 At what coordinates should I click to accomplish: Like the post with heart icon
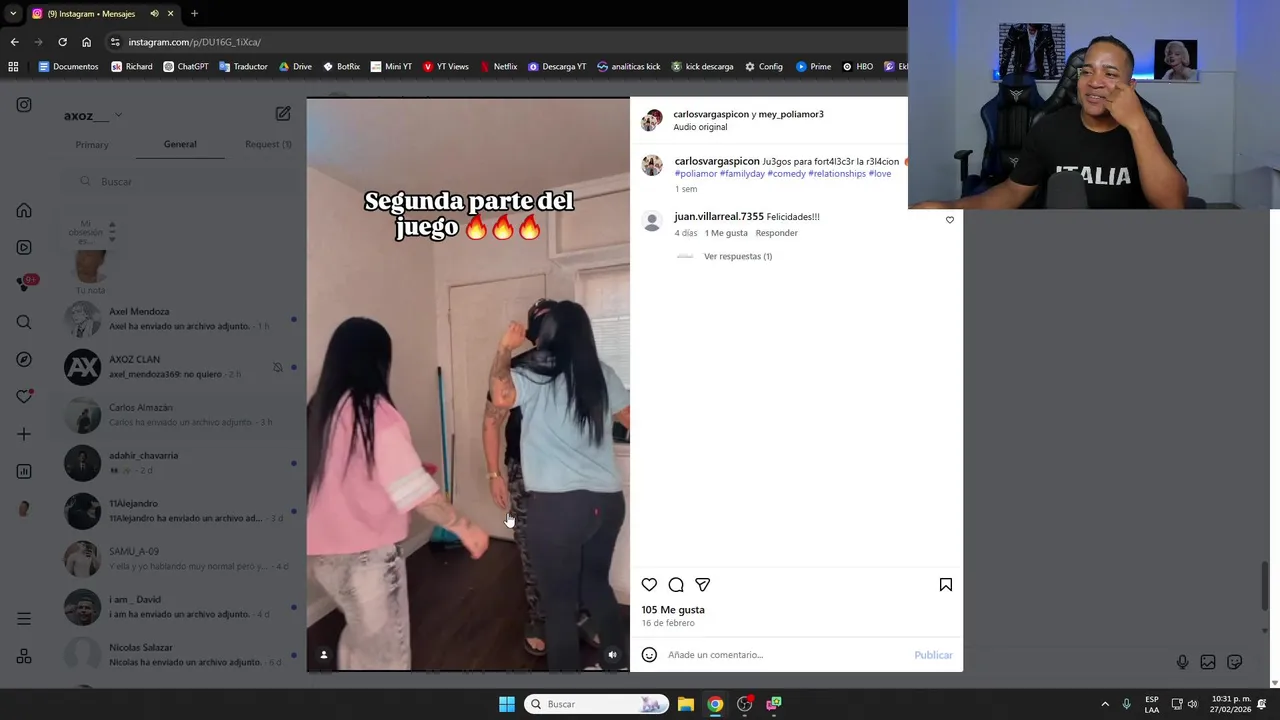click(x=649, y=585)
